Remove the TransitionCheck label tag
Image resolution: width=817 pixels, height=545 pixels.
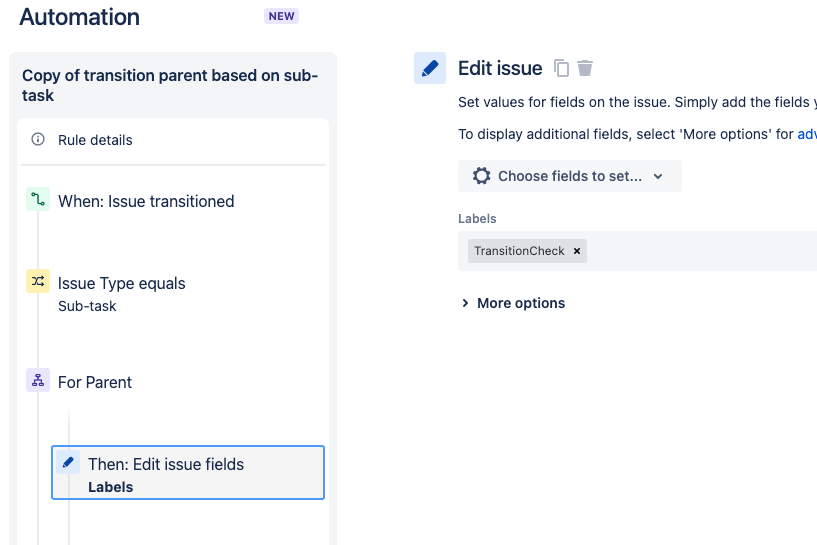[577, 251]
